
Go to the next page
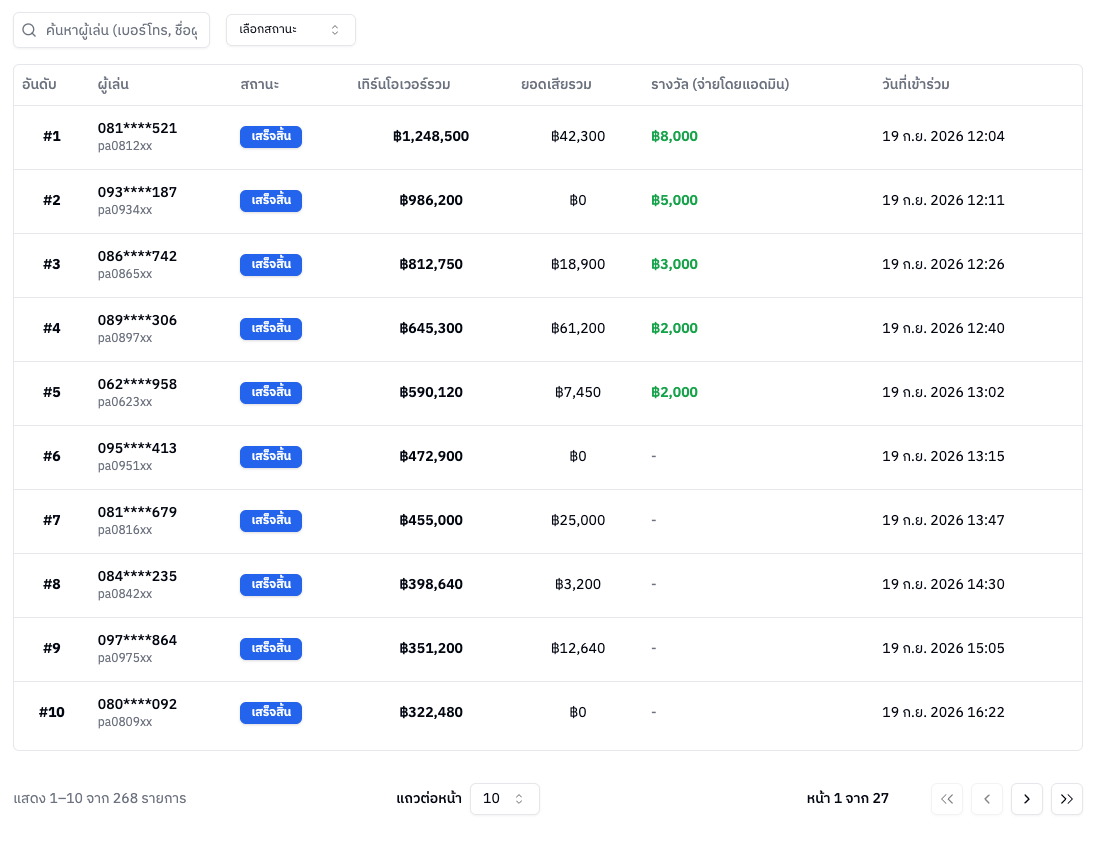[1027, 799]
